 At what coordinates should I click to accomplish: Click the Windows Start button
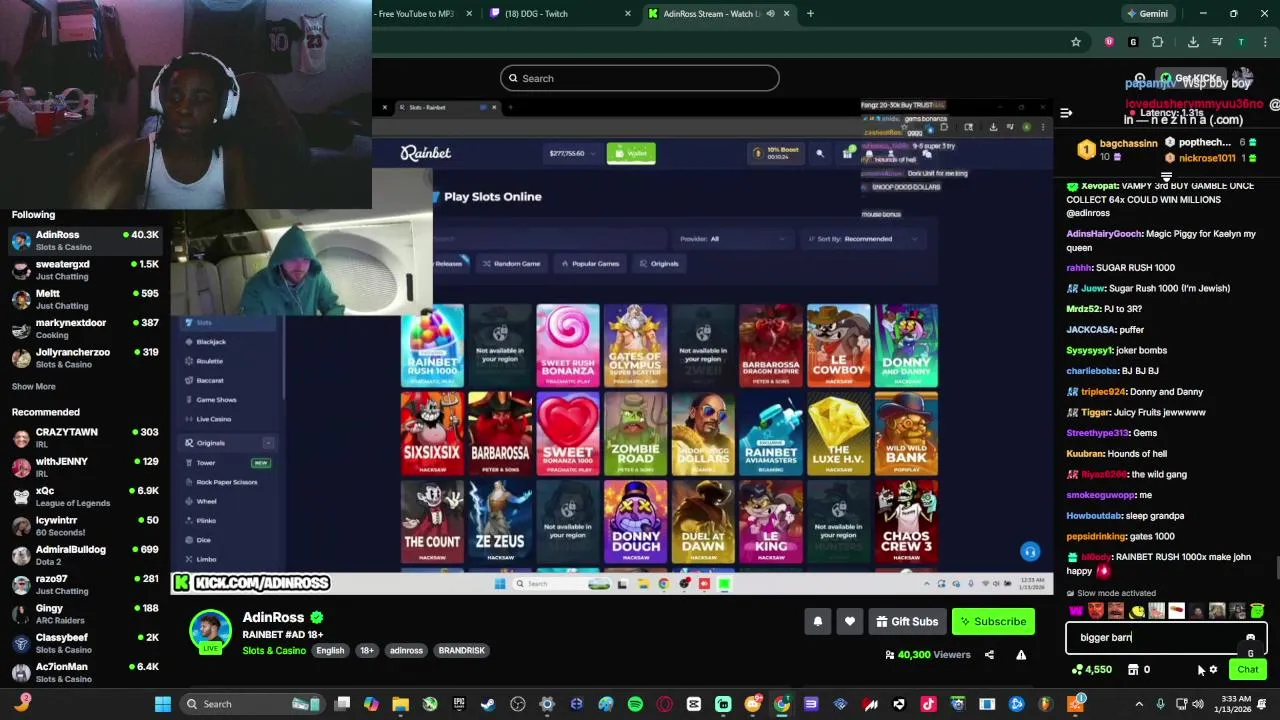pos(162,704)
